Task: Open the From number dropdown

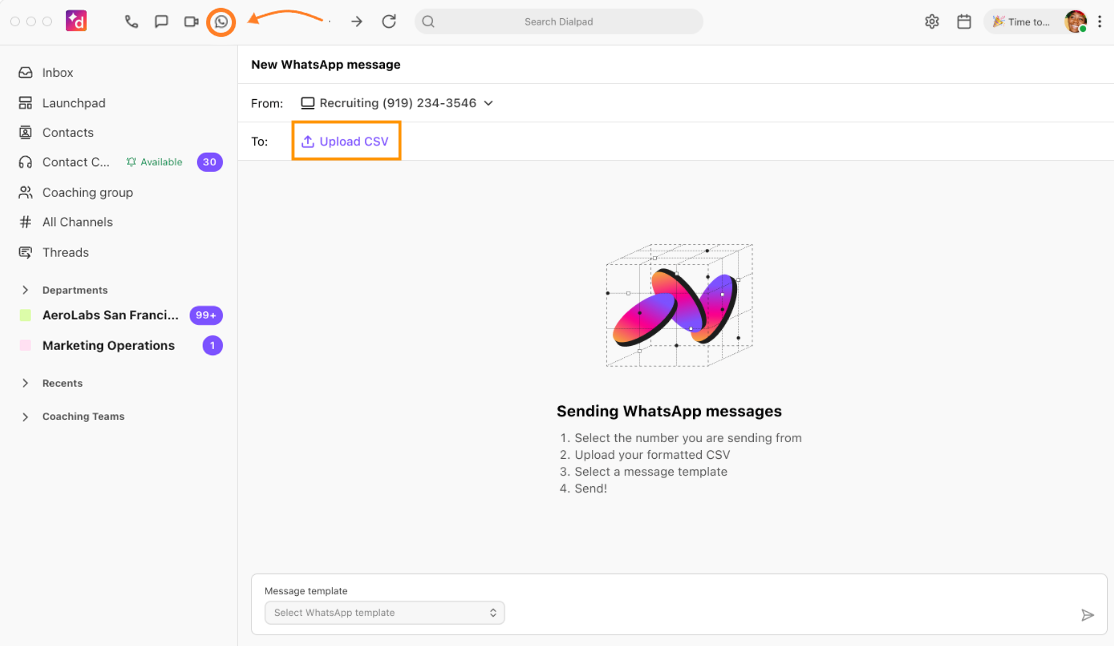Action: pos(397,103)
